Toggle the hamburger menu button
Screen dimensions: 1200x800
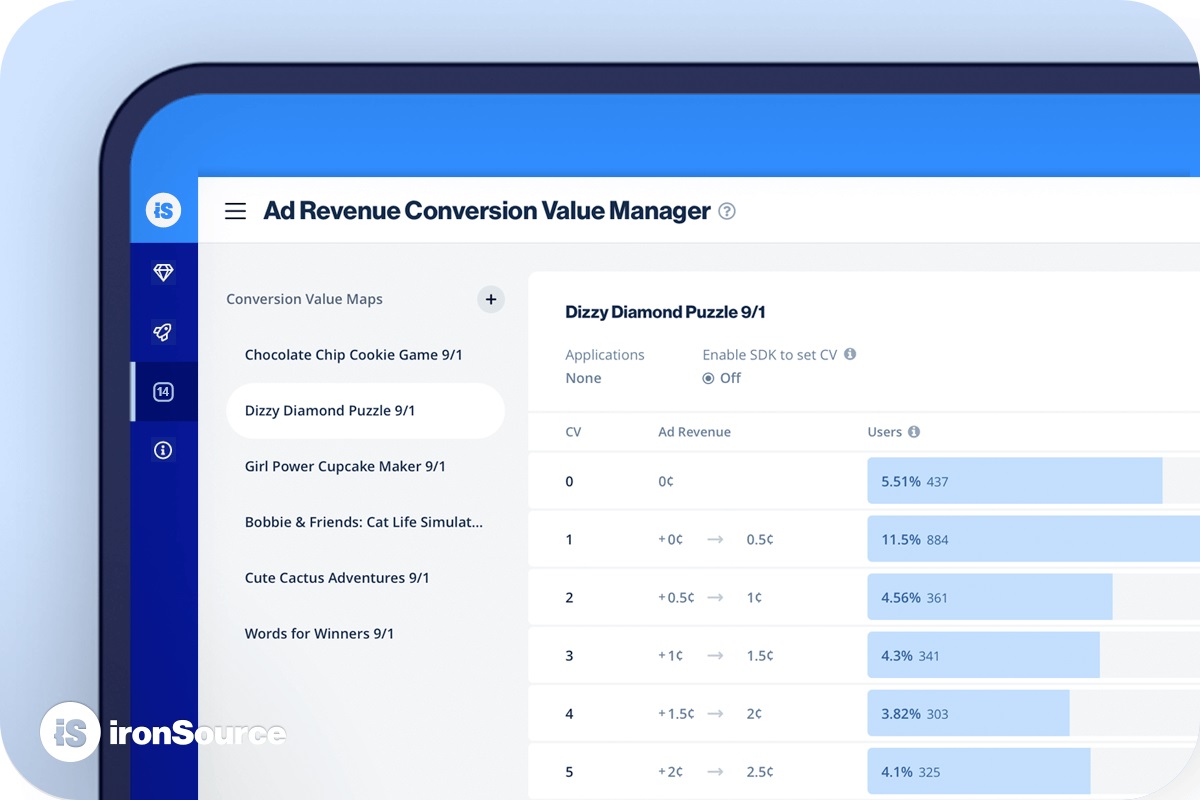click(x=235, y=211)
